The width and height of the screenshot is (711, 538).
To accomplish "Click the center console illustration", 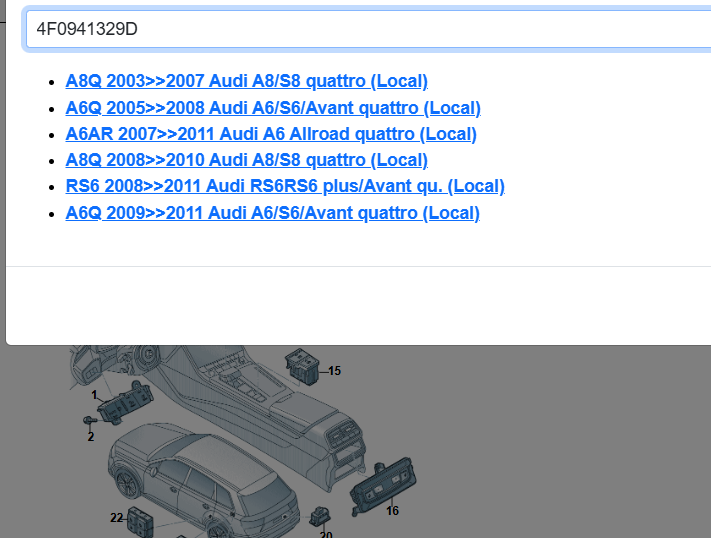I will [x=260, y=400].
